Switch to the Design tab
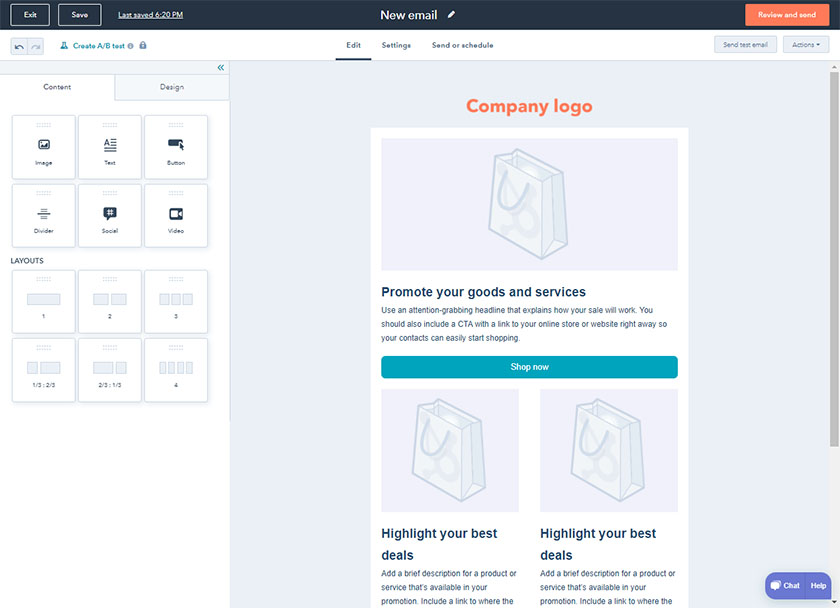The image size is (840, 608). coord(172,87)
